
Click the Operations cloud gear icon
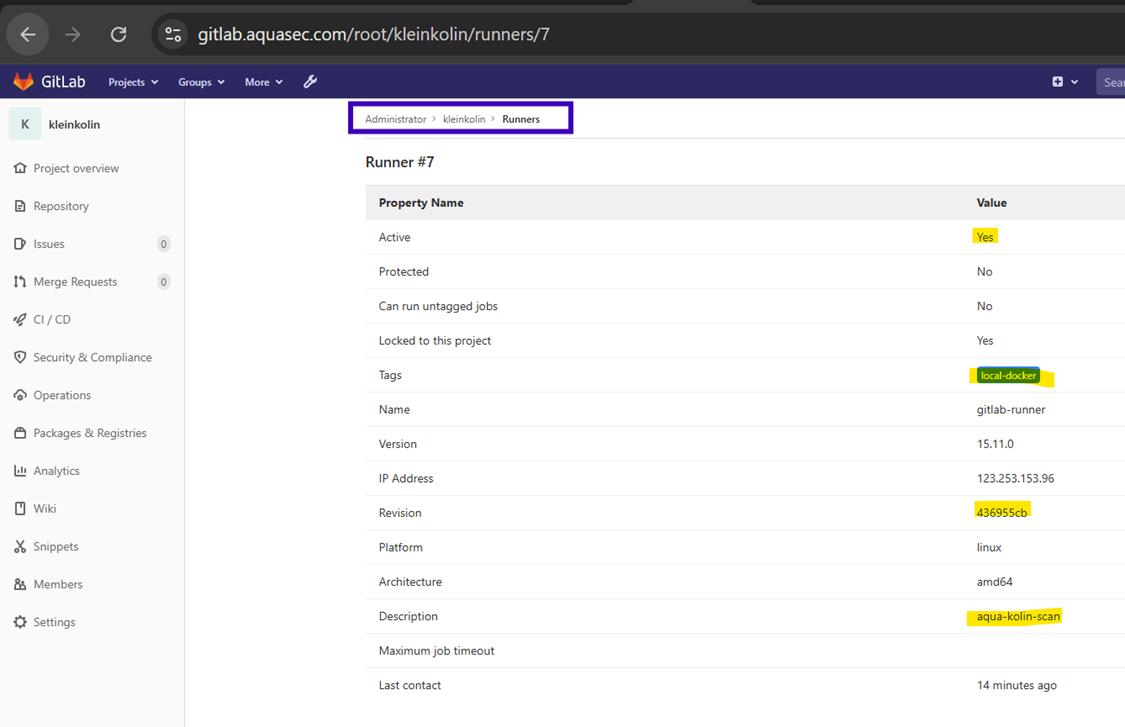[20, 395]
